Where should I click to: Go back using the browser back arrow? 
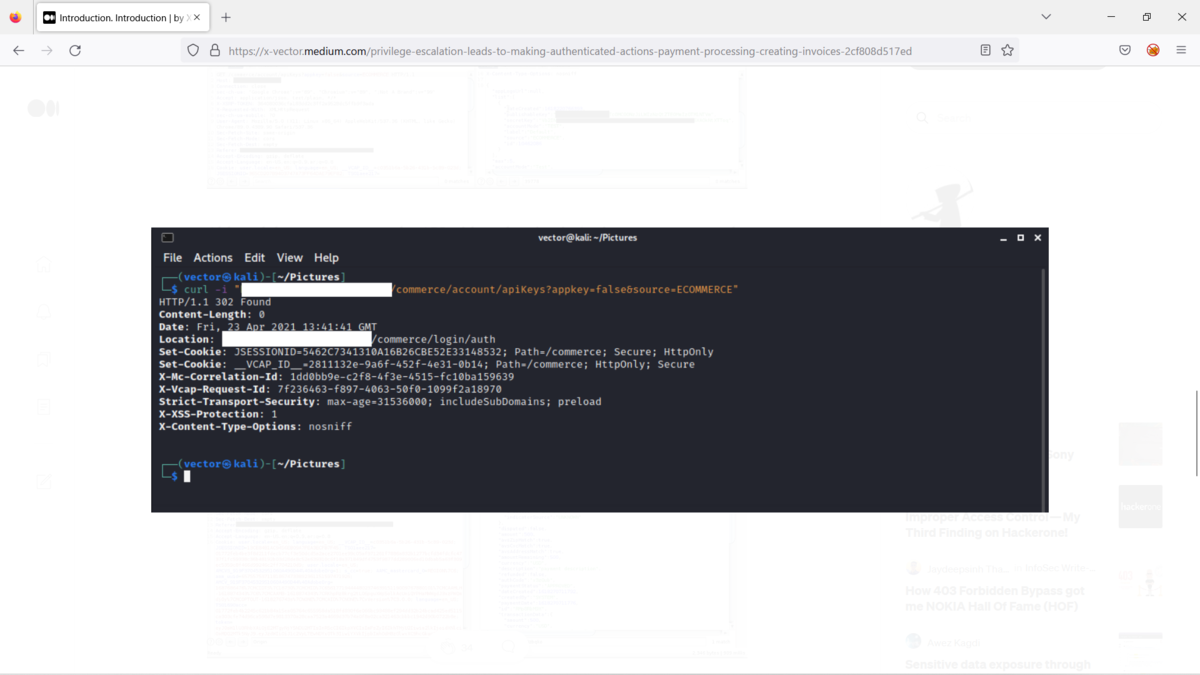[18, 50]
